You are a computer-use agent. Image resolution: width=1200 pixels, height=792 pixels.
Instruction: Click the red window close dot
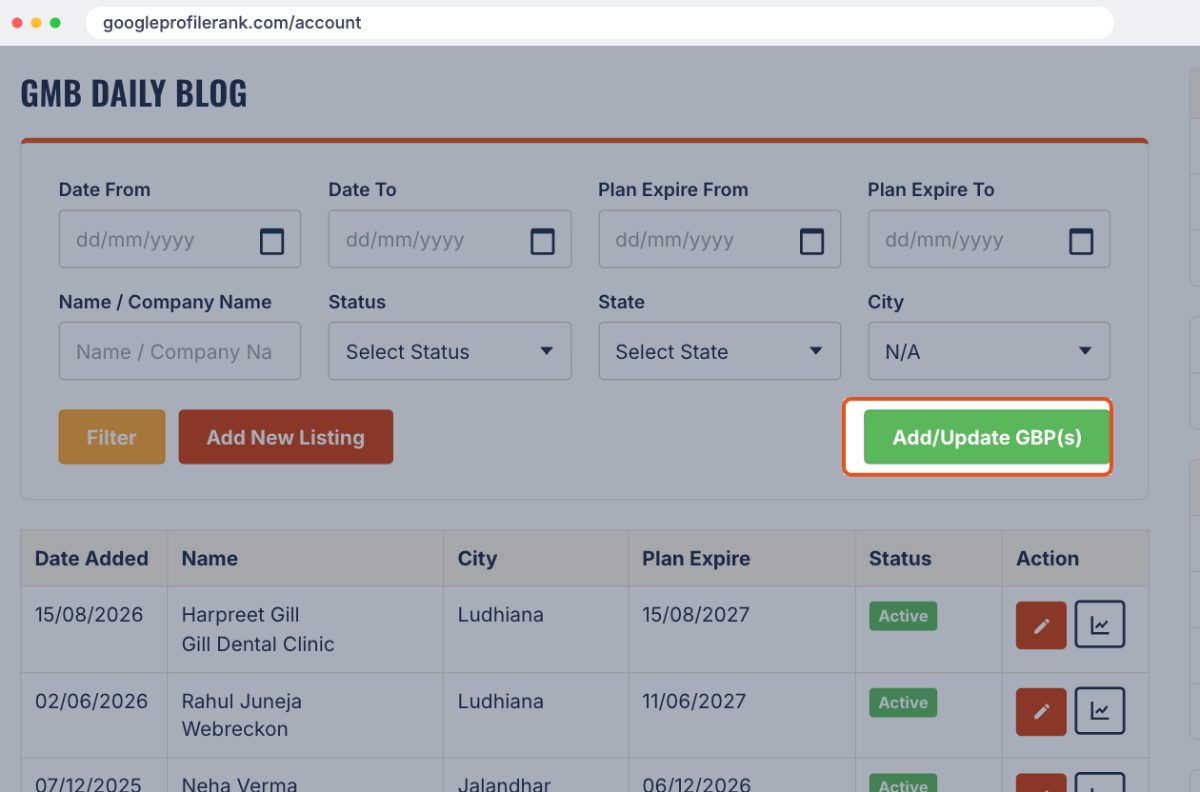17,22
